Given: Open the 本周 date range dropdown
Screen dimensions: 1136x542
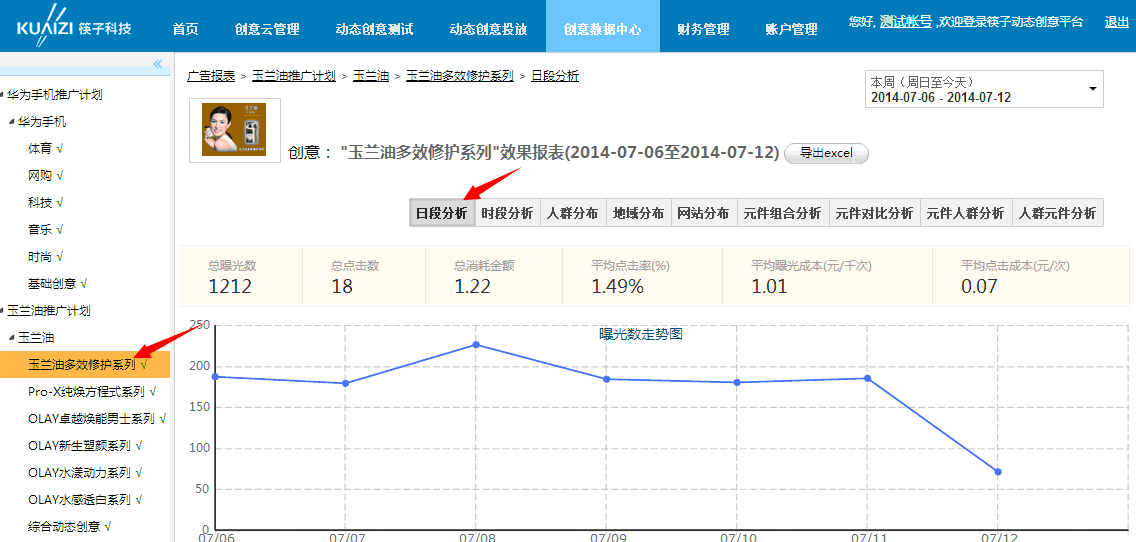Looking at the screenshot, I should click(984, 89).
